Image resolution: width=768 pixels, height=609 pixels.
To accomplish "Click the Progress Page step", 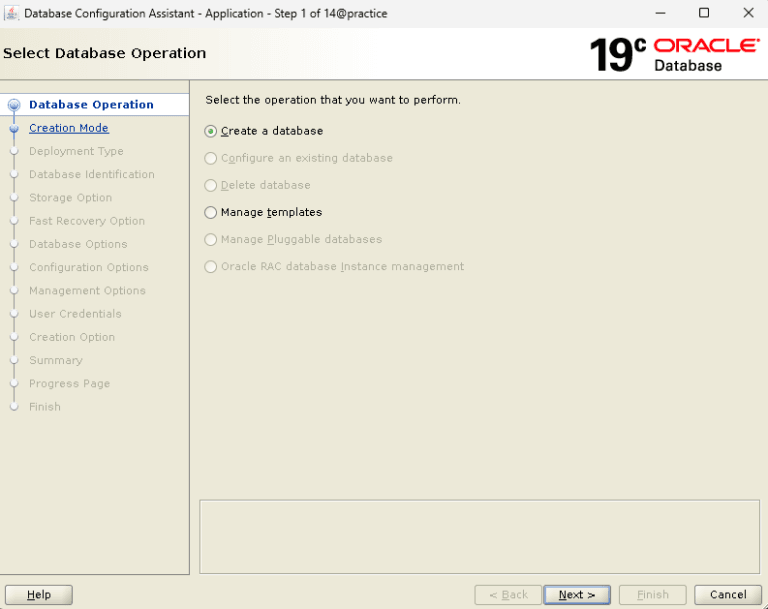I will tap(70, 384).
